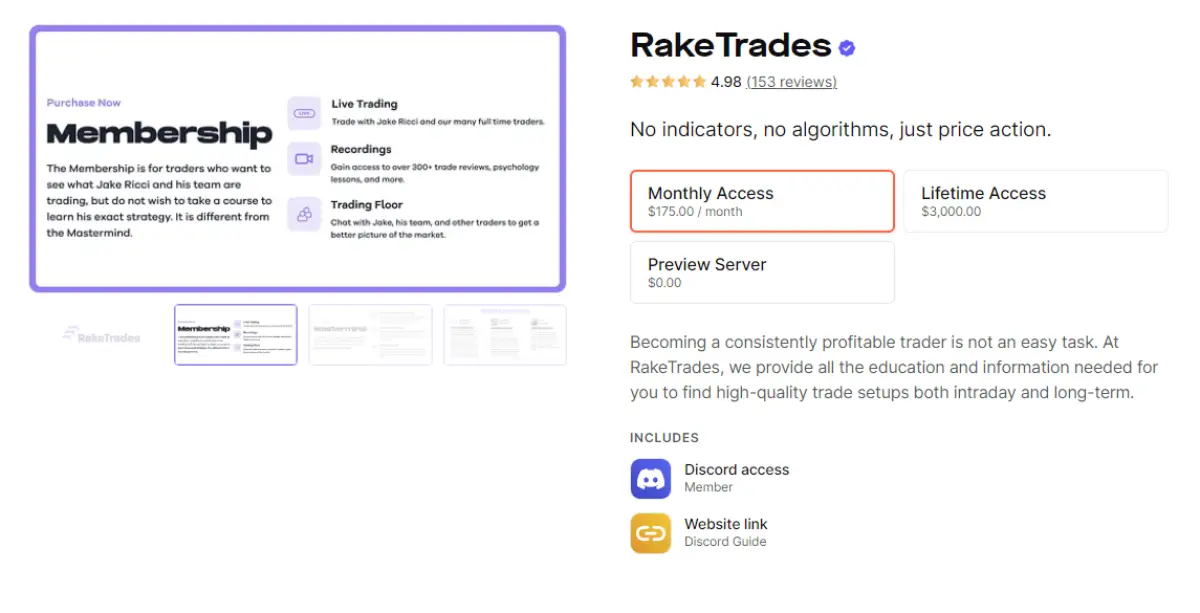Click the Discord access icon
Viewport: 1200px width, 613px height.
[650, 478]
